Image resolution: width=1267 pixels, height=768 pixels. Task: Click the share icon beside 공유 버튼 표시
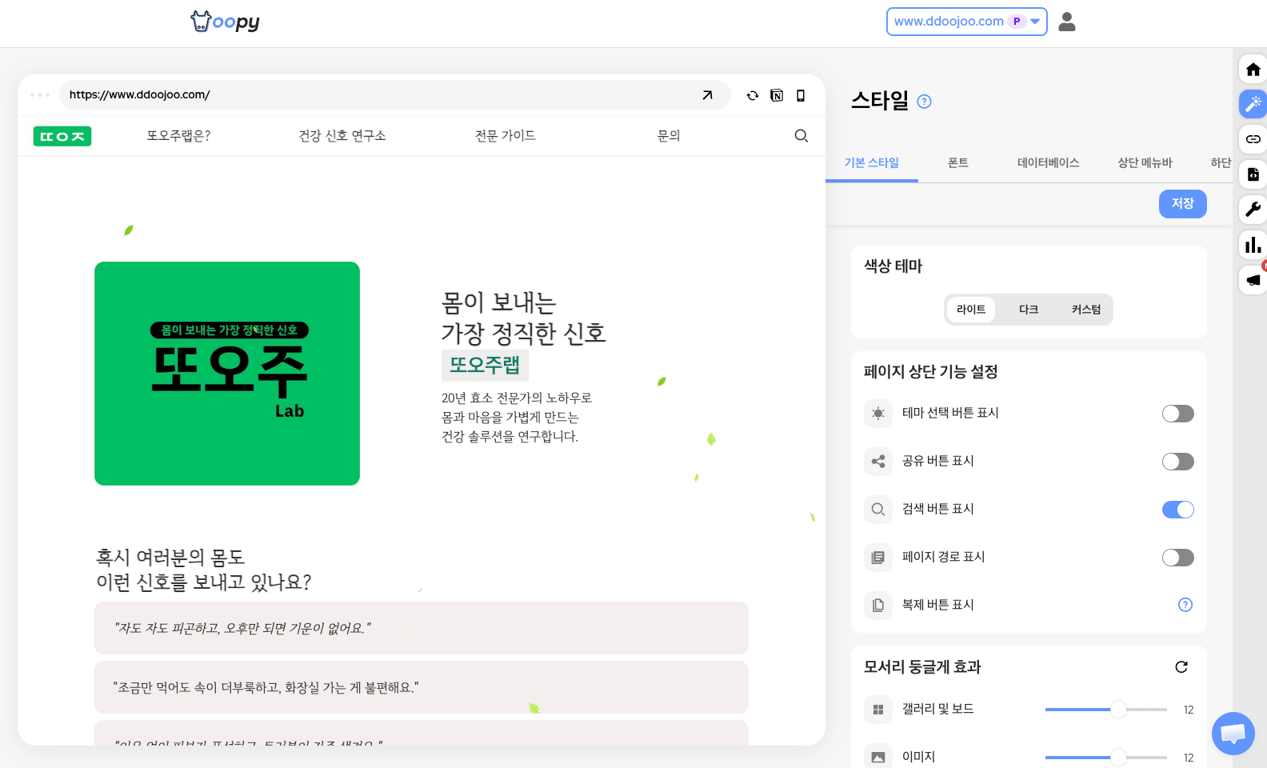[x=878, y=461]
